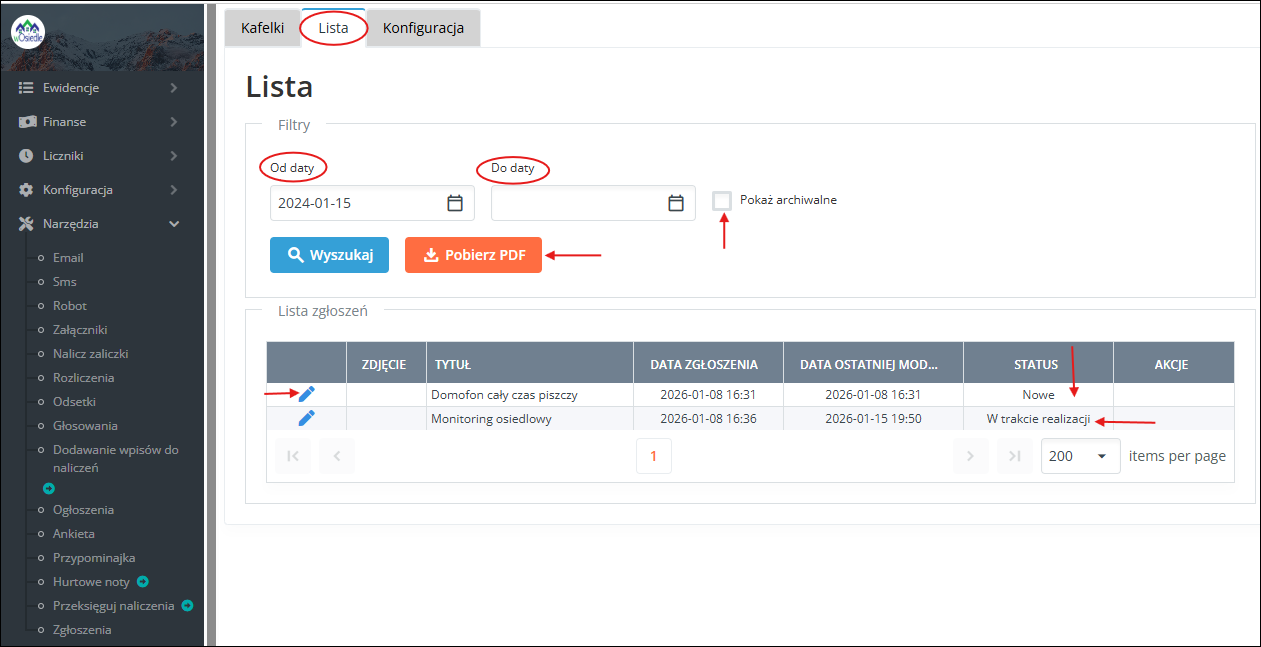This screenshot has width=1261, height=647.
Task: Open Zgłoszenia in the sidebar
Action: tap(82, 630)
